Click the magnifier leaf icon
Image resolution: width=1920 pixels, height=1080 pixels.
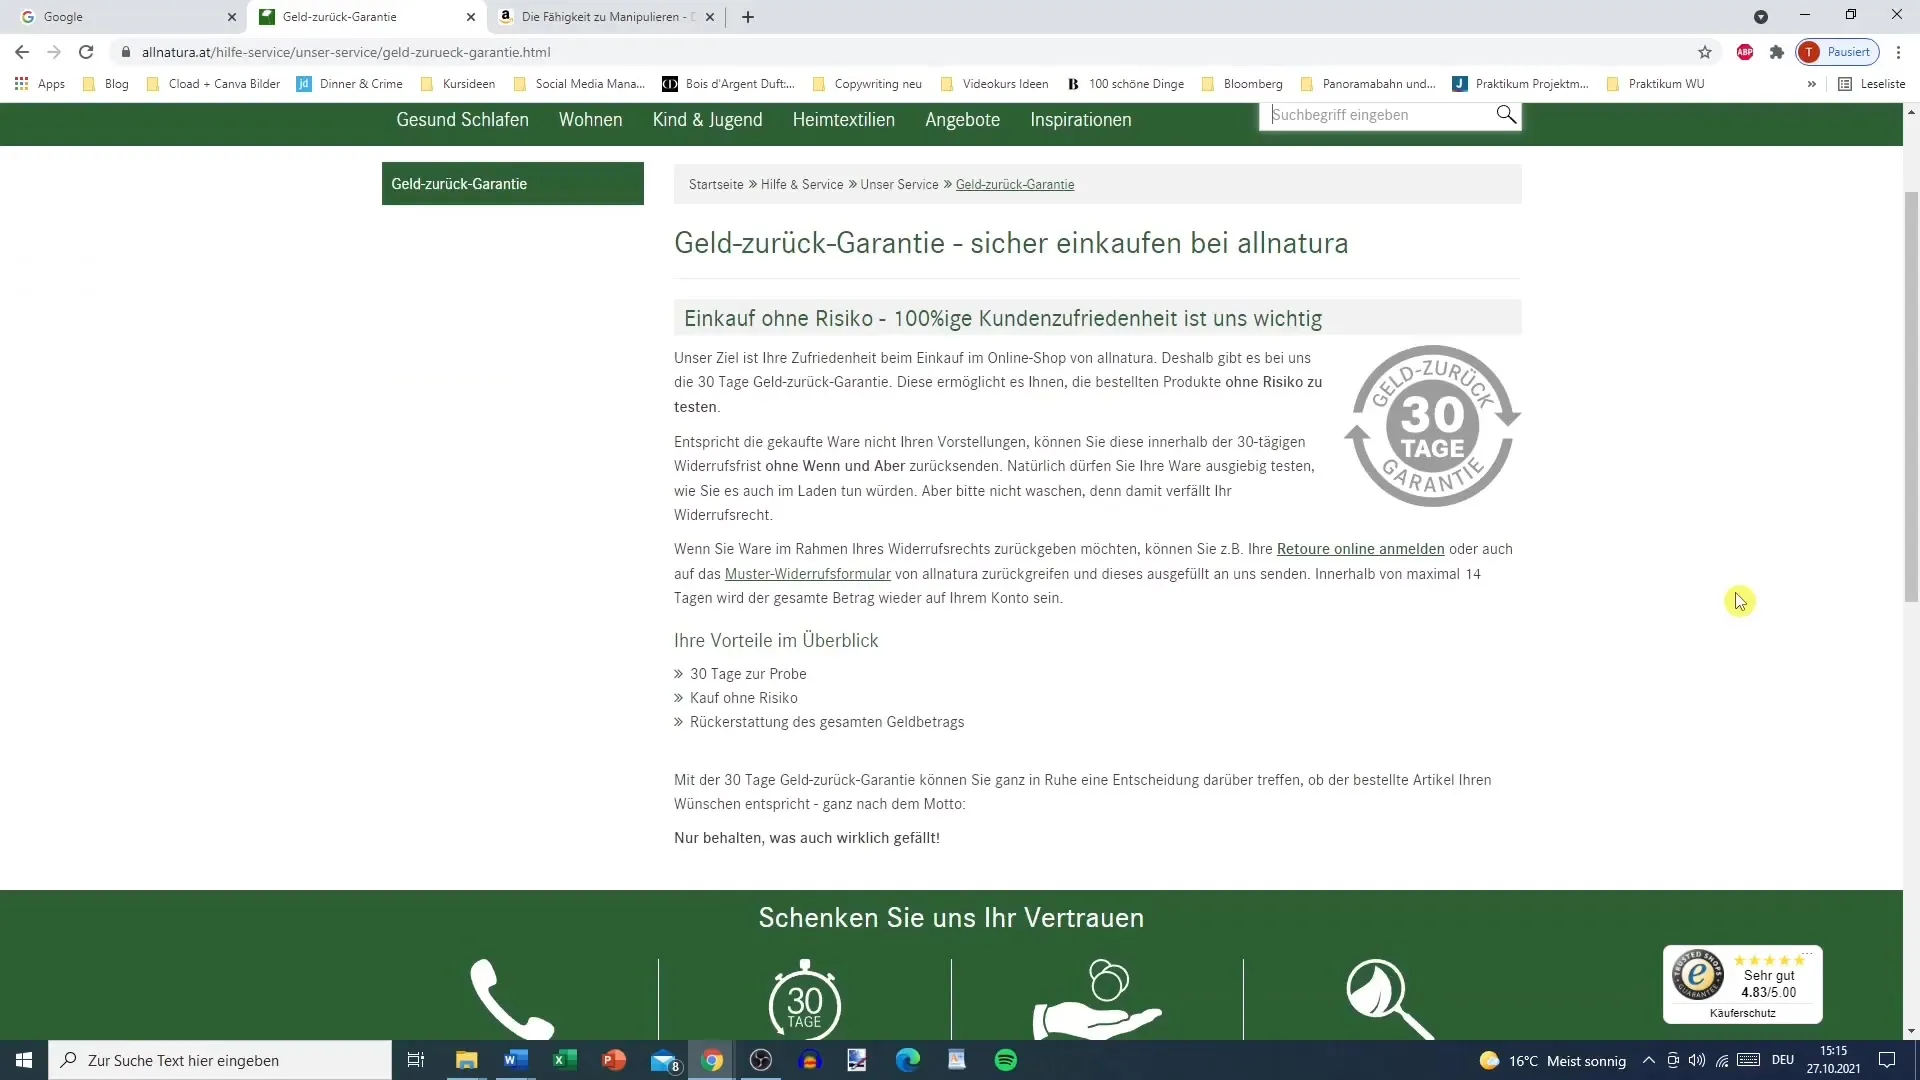pos(1390,999)
